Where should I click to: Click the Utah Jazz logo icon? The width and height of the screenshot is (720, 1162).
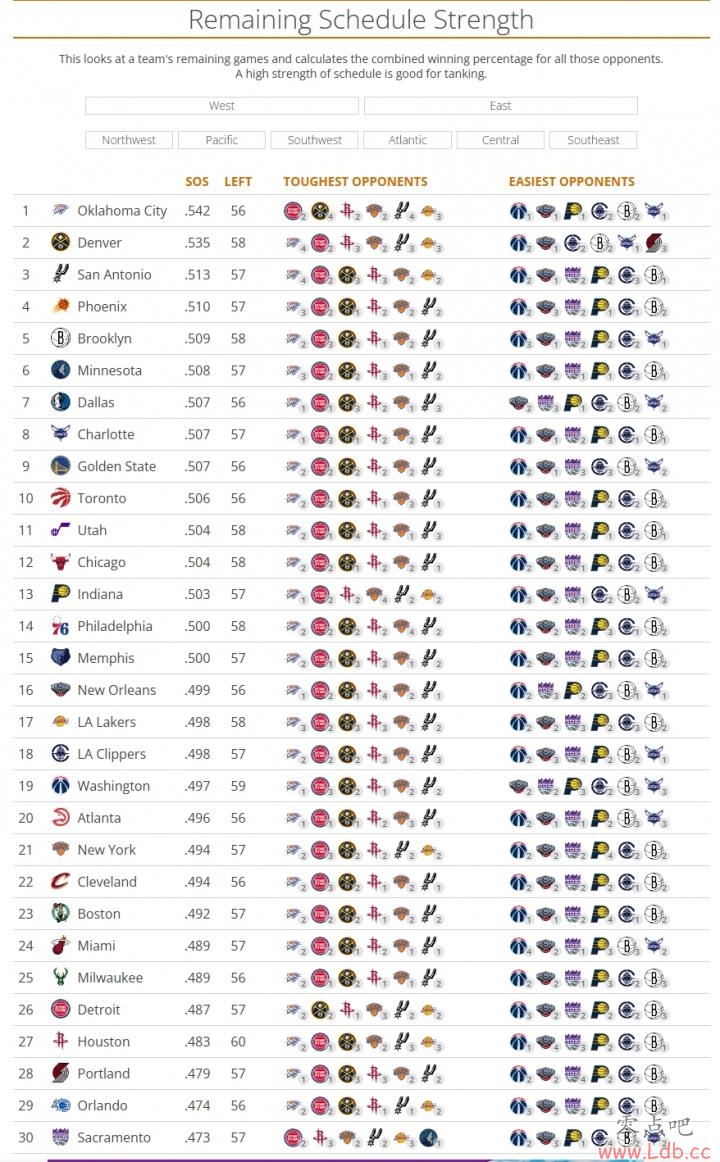61,530
